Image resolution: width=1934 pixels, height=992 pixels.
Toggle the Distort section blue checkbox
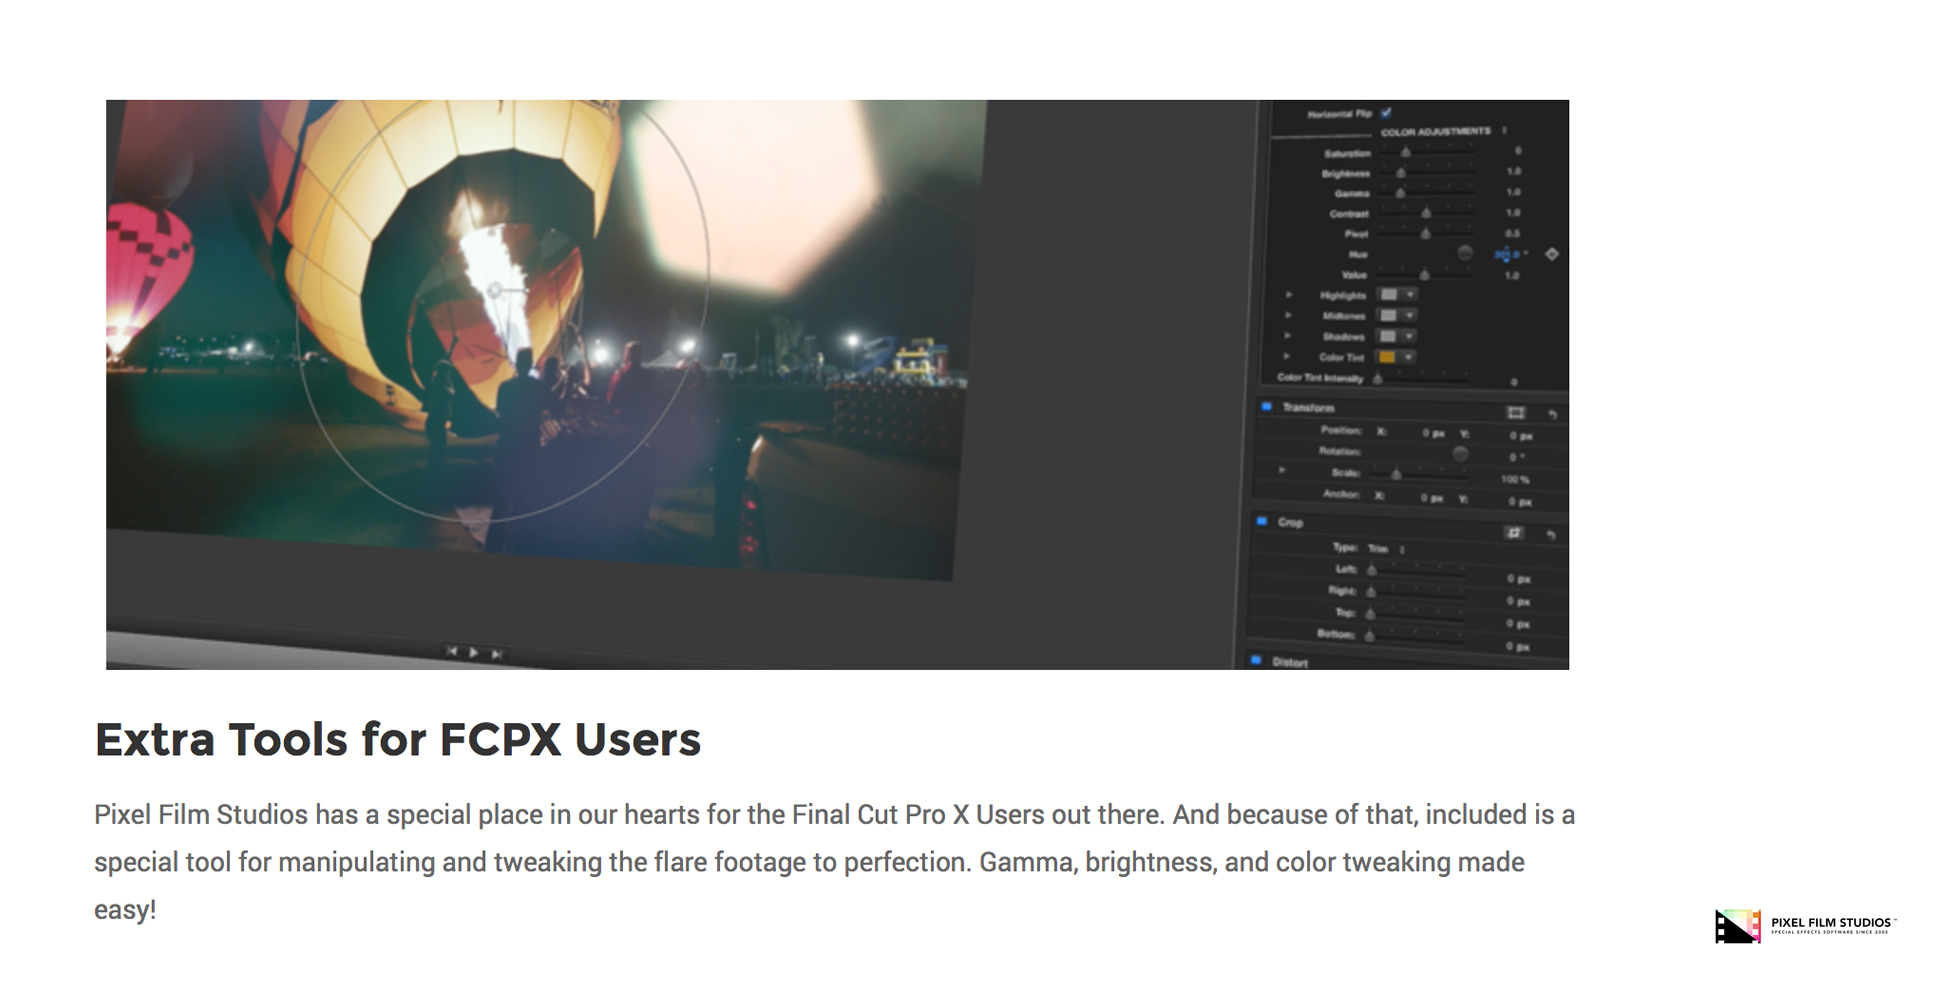[1256, 660]
